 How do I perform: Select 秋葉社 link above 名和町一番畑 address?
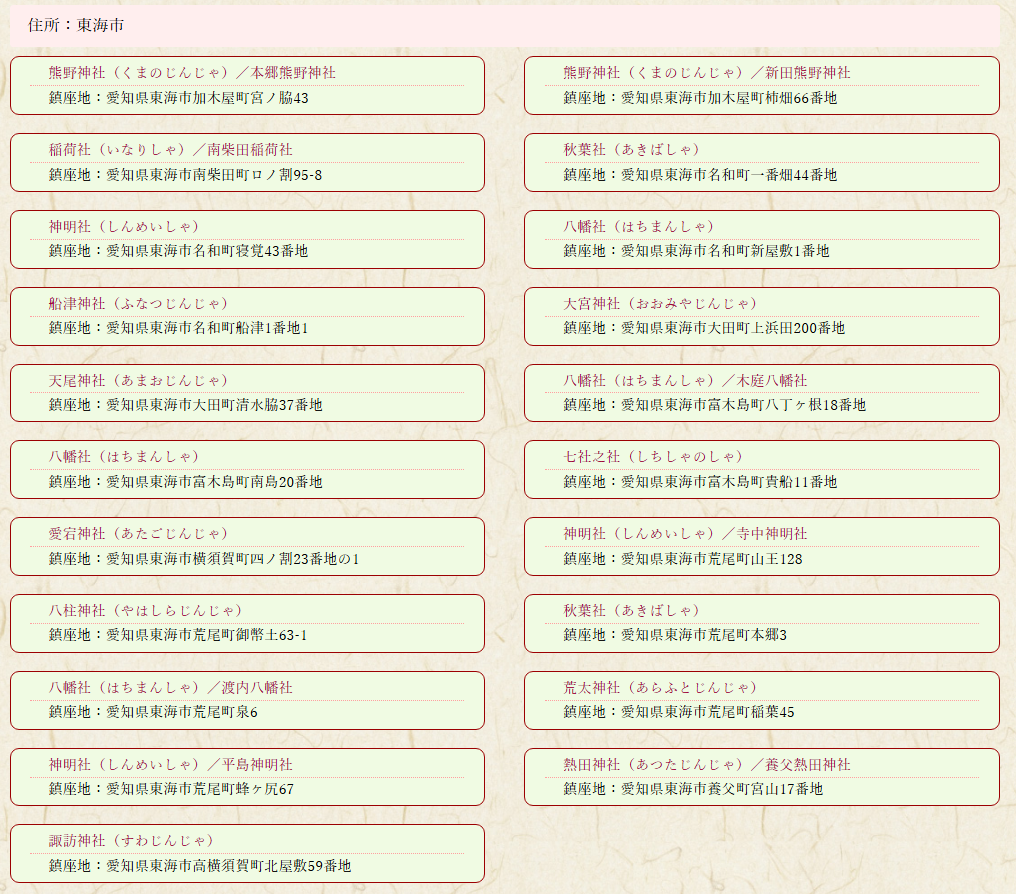pos(631,150)
